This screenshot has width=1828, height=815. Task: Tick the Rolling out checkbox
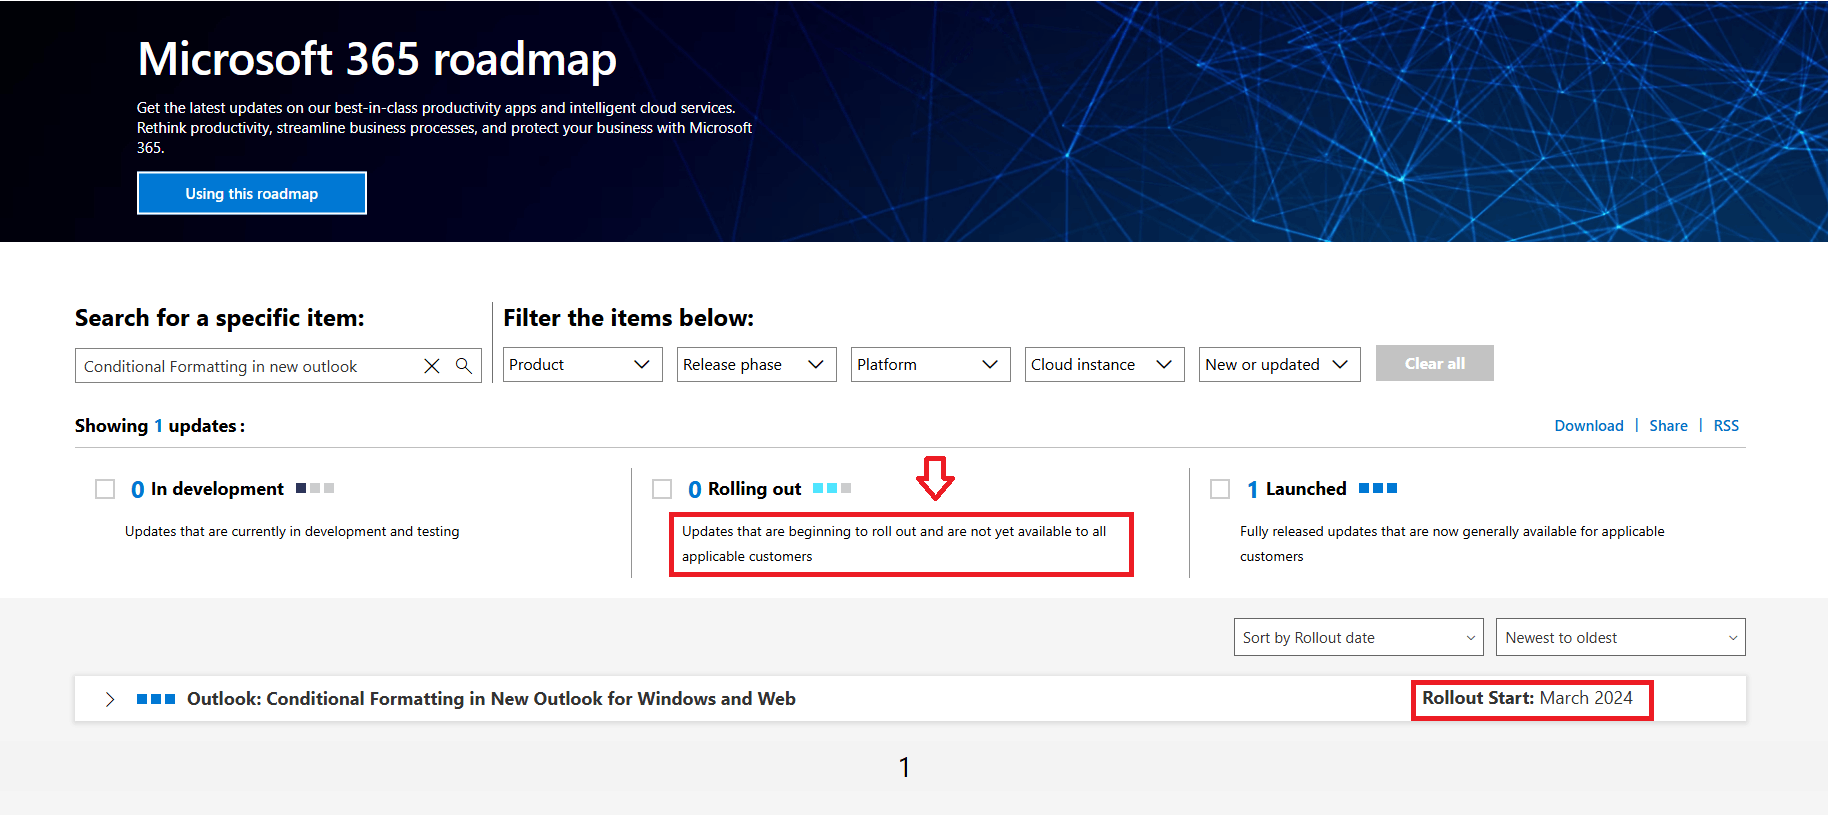pyautogui.click(x=662, y=489)
